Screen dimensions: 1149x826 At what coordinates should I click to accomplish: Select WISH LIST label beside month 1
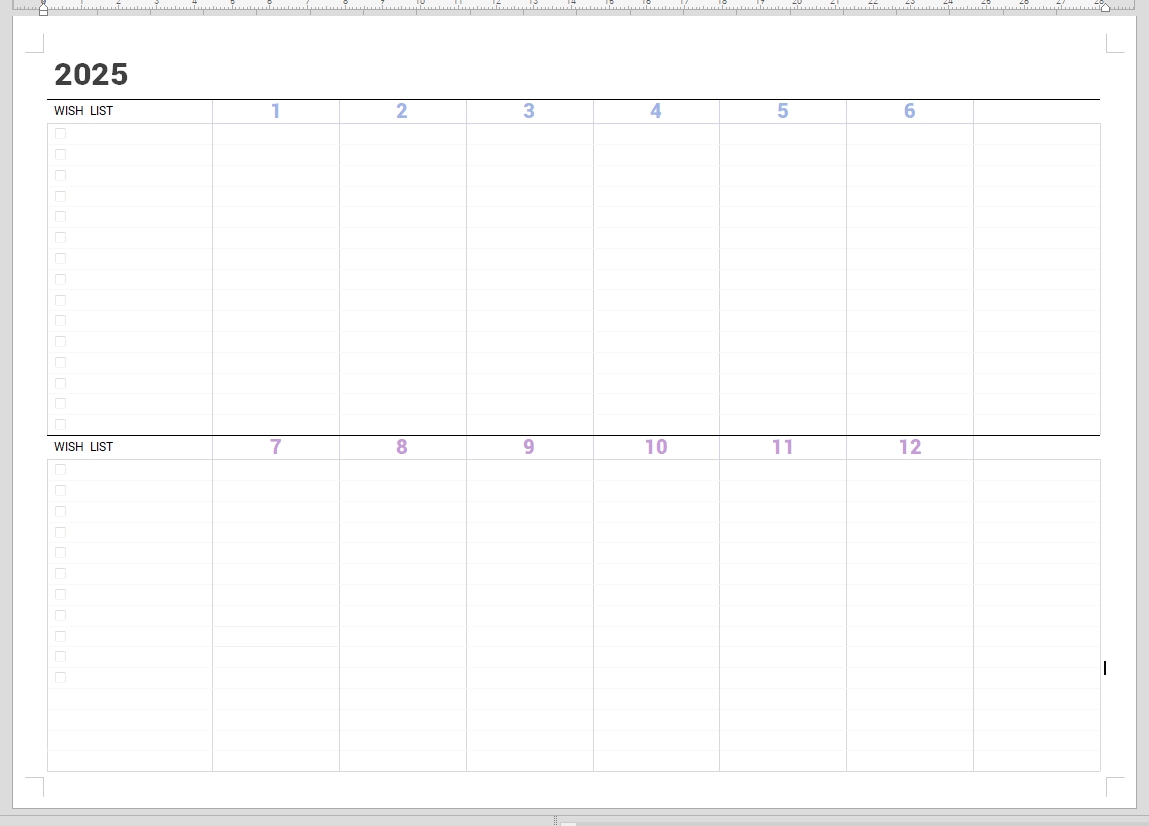(84, 111)
